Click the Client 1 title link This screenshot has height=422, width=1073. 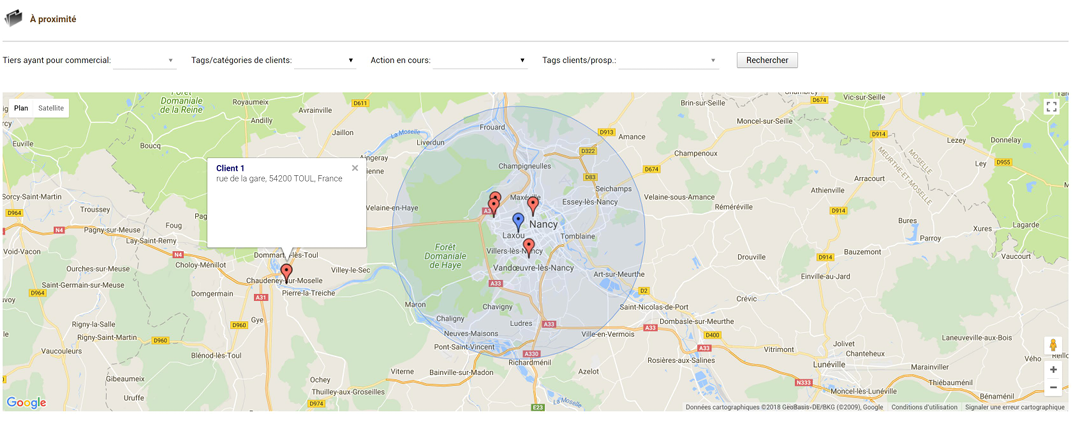(230, 168)
